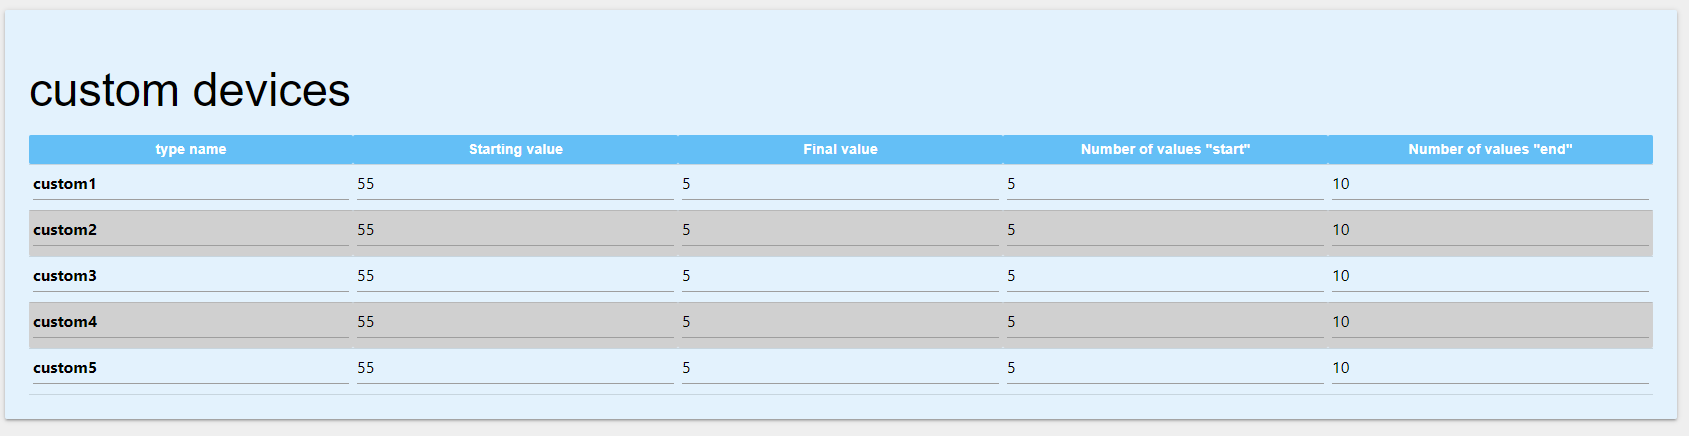Select the "Final value" column header
This screenshot has height=436, width=1689.
point(841,149)
